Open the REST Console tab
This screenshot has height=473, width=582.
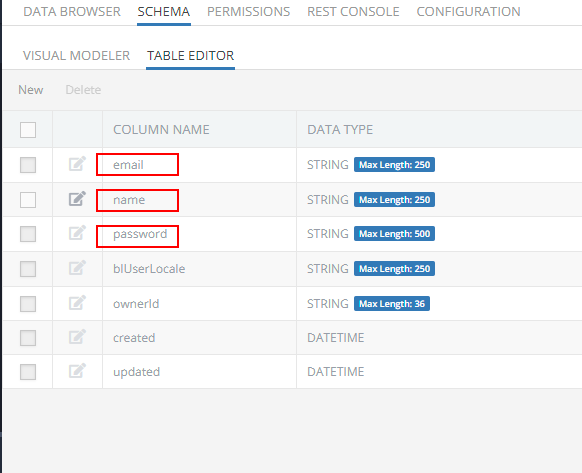(353, 12)
